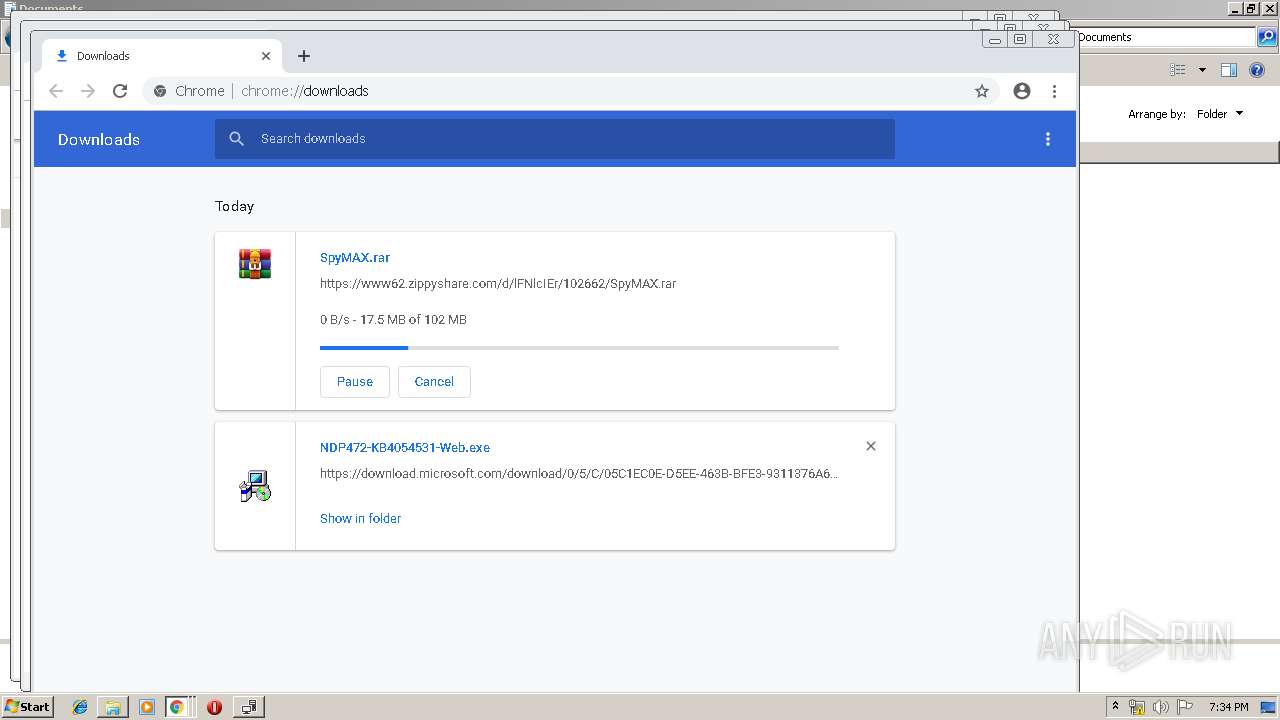Click the search magnifier in Downloads header

237,139
